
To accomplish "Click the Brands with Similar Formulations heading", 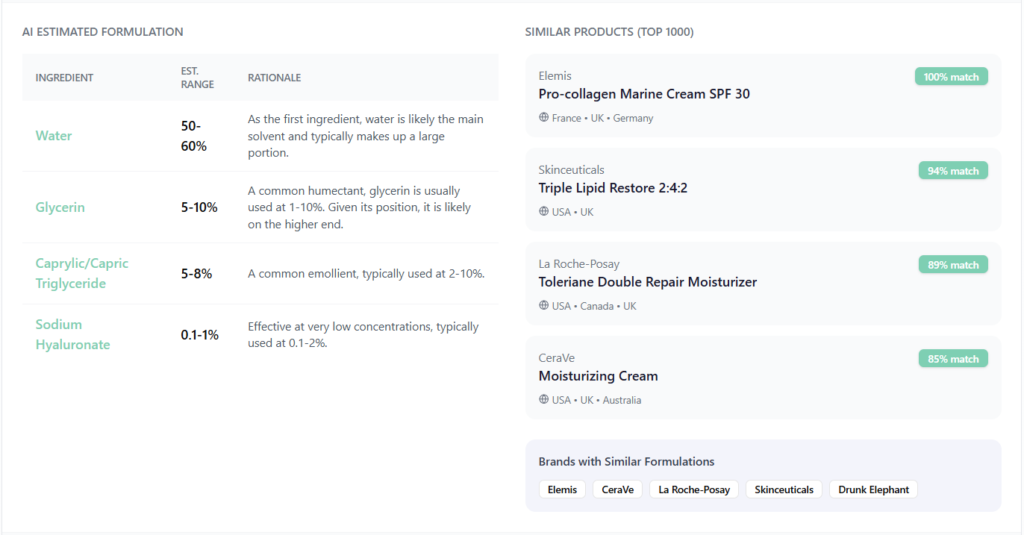I will (x=626, y=462).
